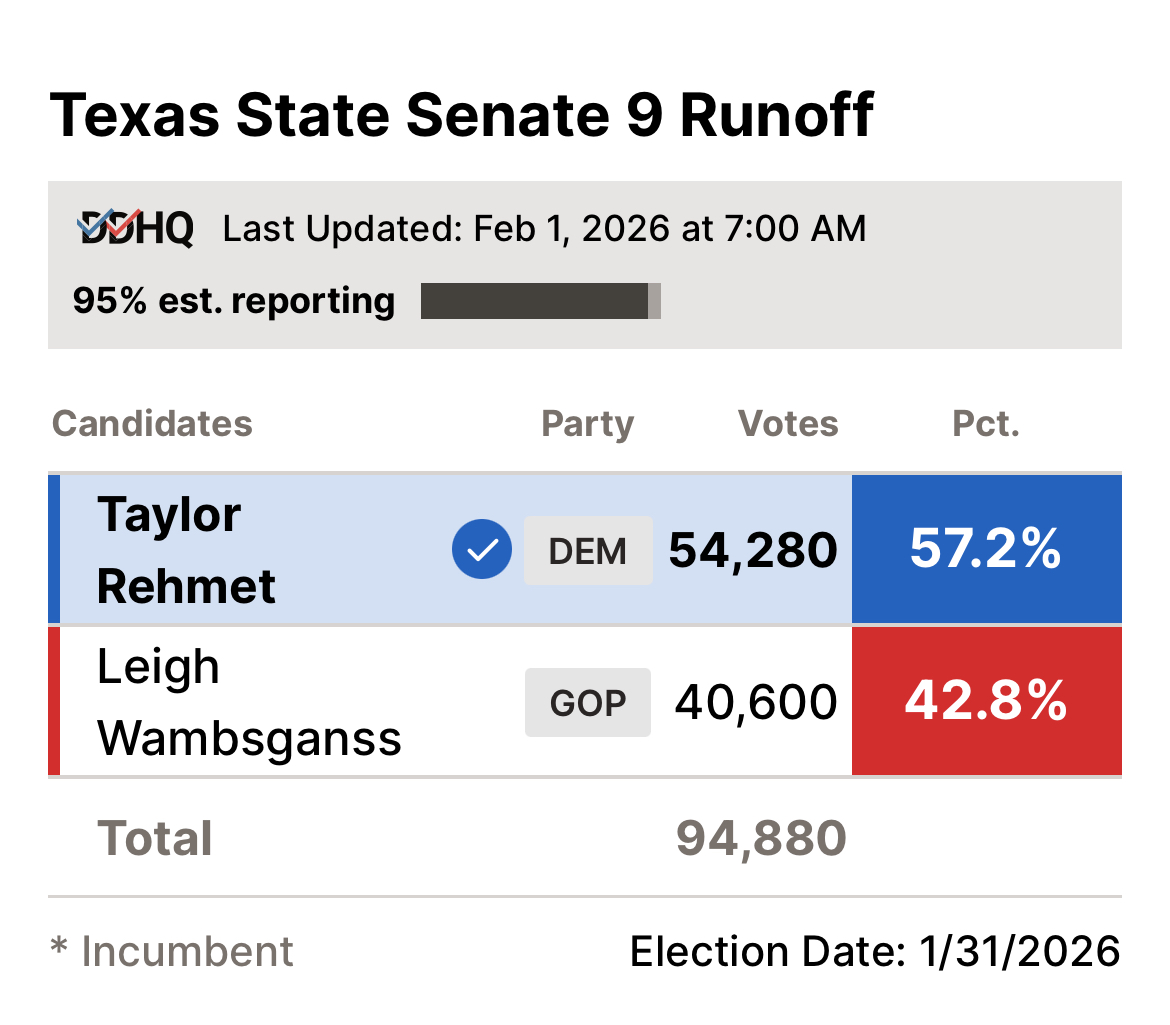1170x1025 pixels.
Task: Click the Election Date 1/31/2026 text
Action: pyautogui.click(x=875, y=951)
